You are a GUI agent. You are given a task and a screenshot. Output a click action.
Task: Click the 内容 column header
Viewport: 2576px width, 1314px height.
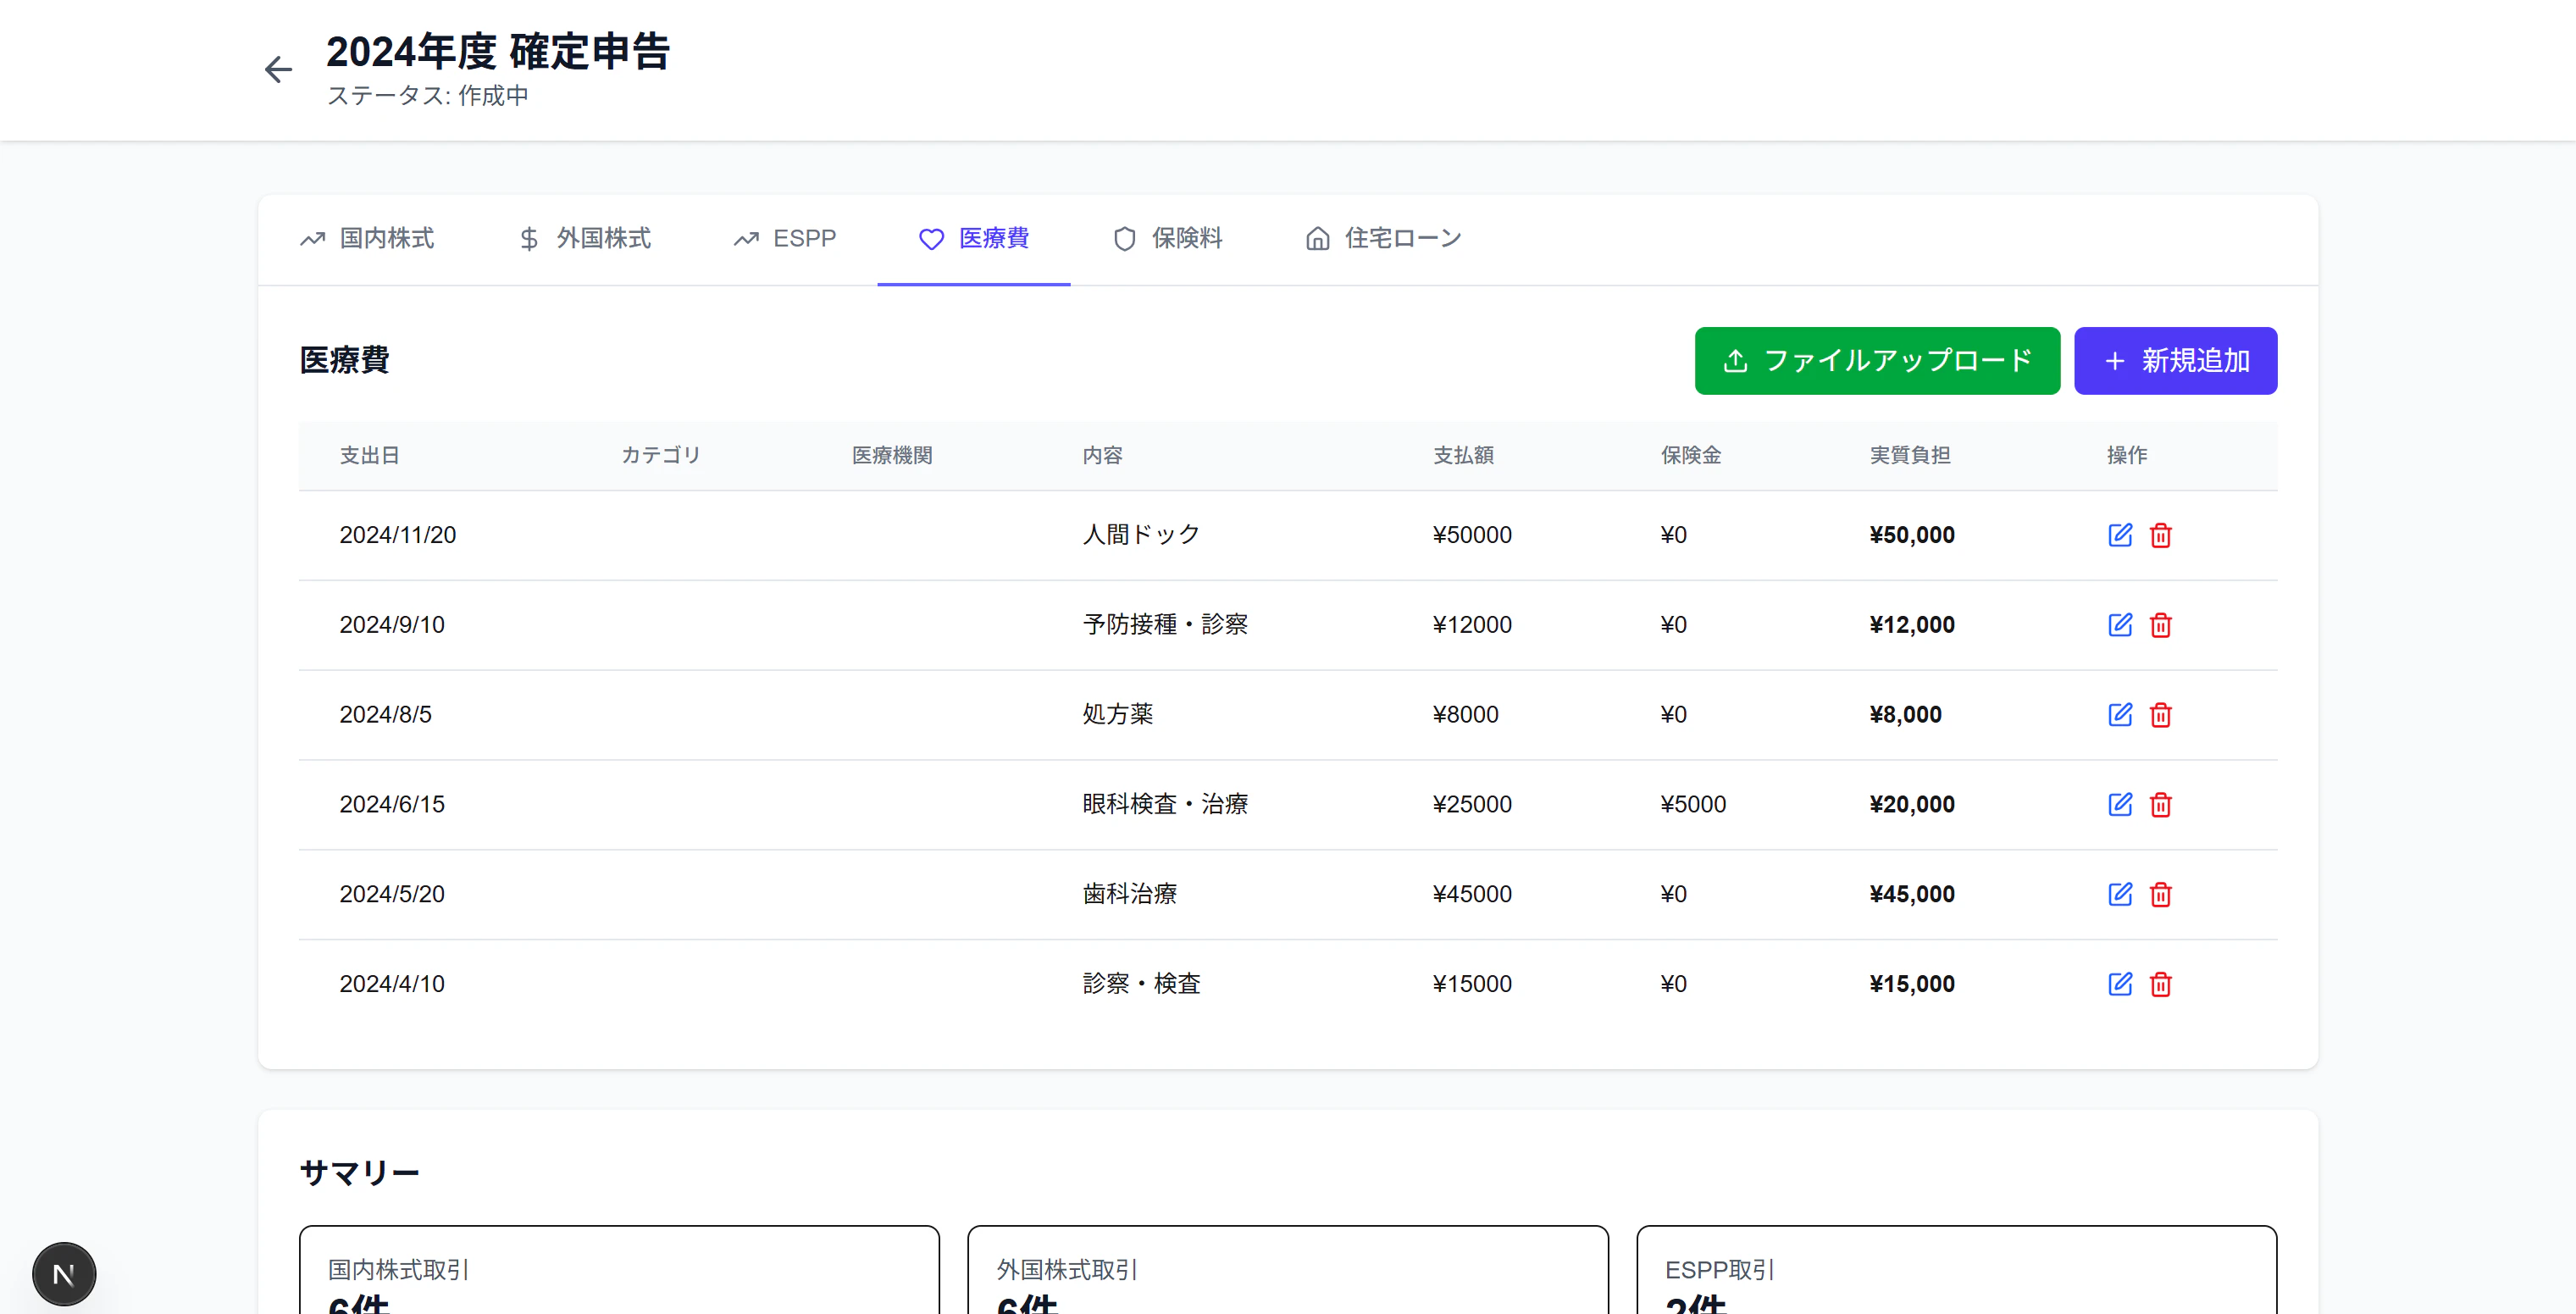(x=1103, y=456)
